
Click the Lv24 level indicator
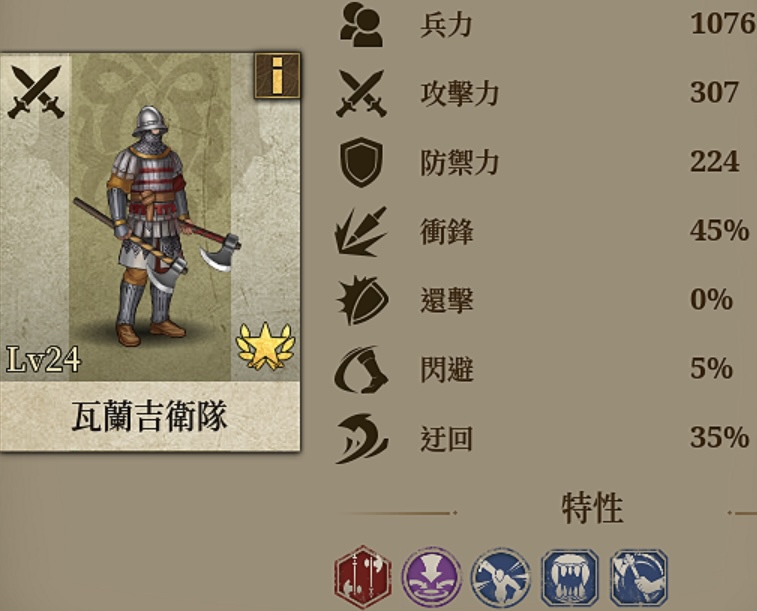(43, 360)
